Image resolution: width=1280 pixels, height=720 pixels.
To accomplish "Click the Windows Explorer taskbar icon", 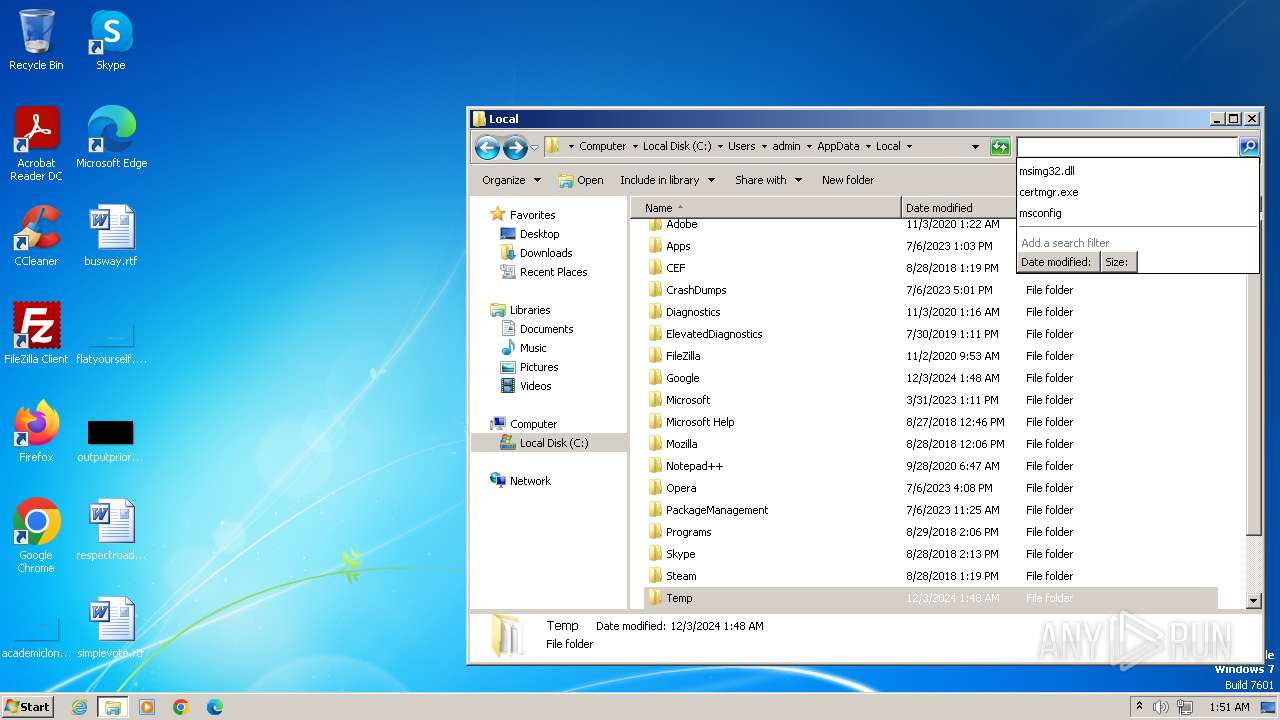I will tap(113, 707).
